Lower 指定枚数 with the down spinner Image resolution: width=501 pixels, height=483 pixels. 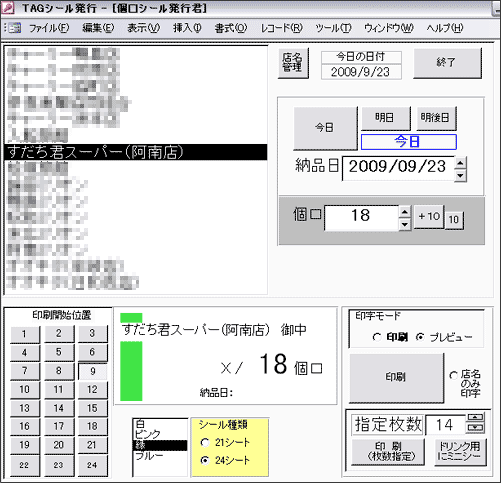click(x=476, y=428)
